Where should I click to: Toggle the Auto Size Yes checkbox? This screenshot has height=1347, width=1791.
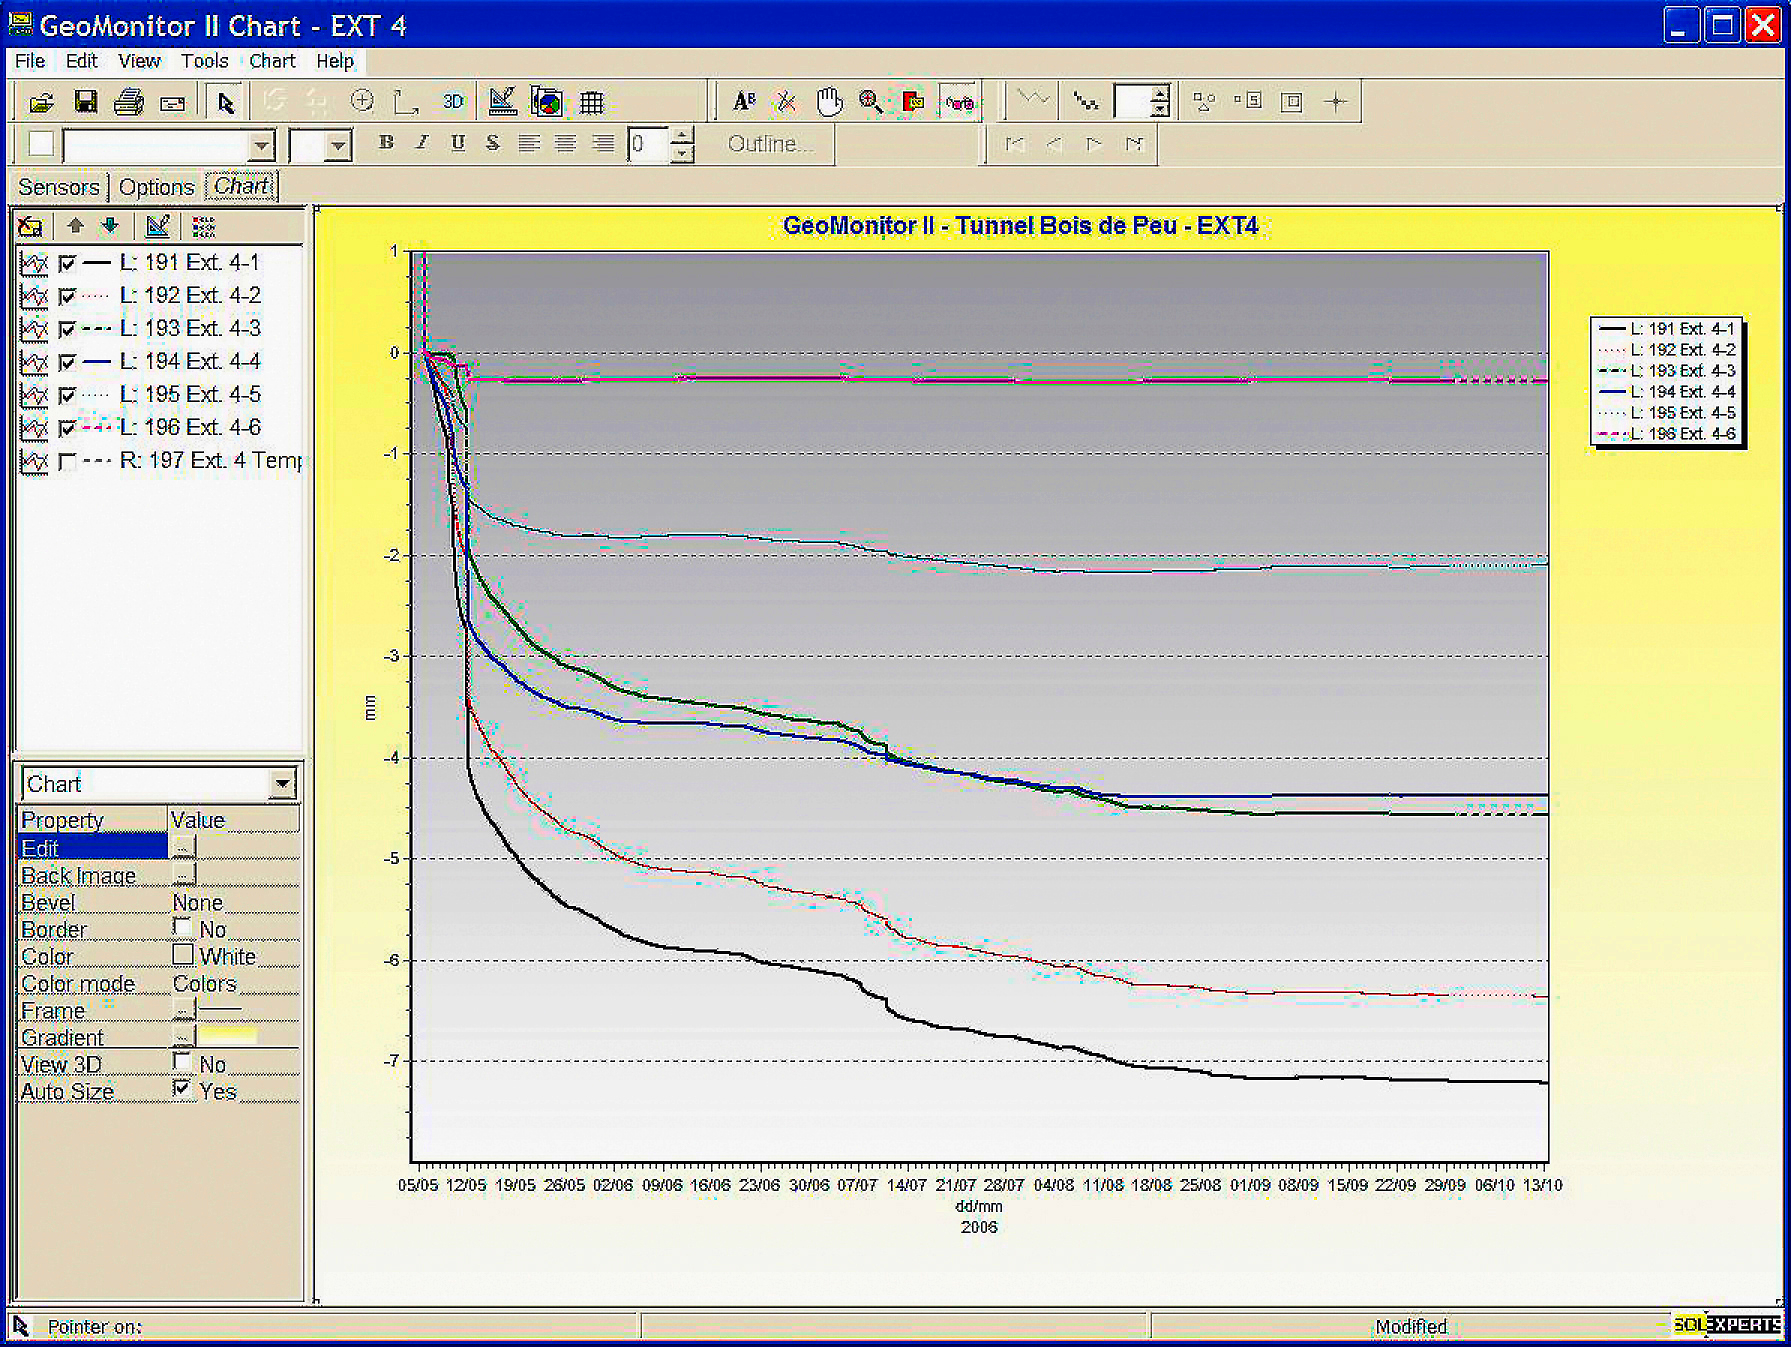click(x=182, y=1089)
